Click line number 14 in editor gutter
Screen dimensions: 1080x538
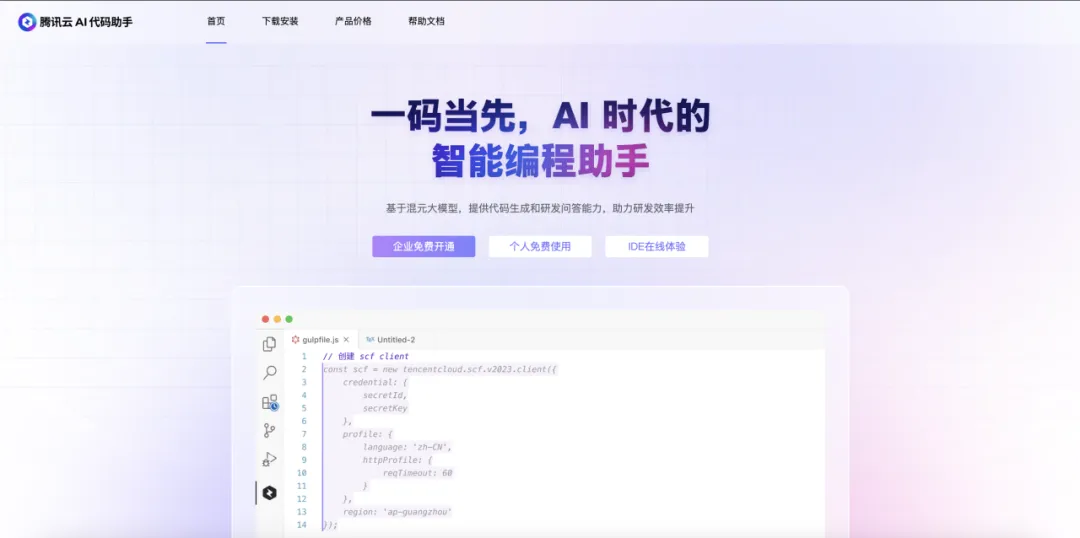click(x=302, y=525)
